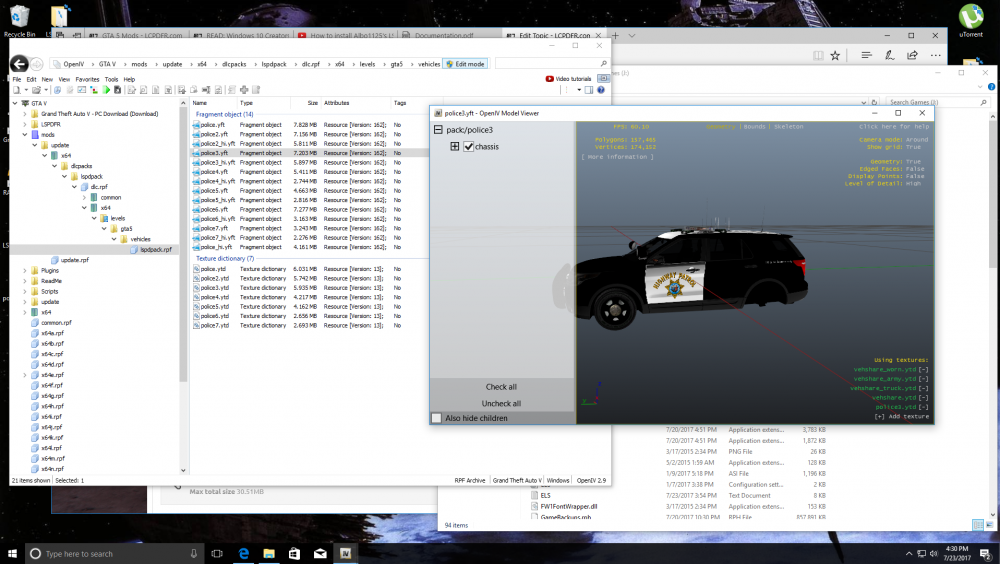Select police3.yft fragment file icon

196,153
